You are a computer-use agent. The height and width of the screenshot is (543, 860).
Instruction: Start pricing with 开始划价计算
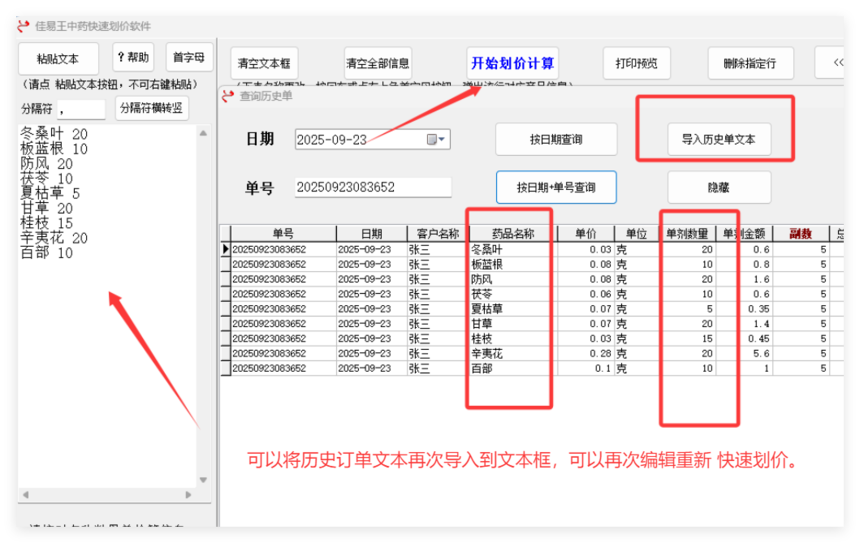click(512, 63)
